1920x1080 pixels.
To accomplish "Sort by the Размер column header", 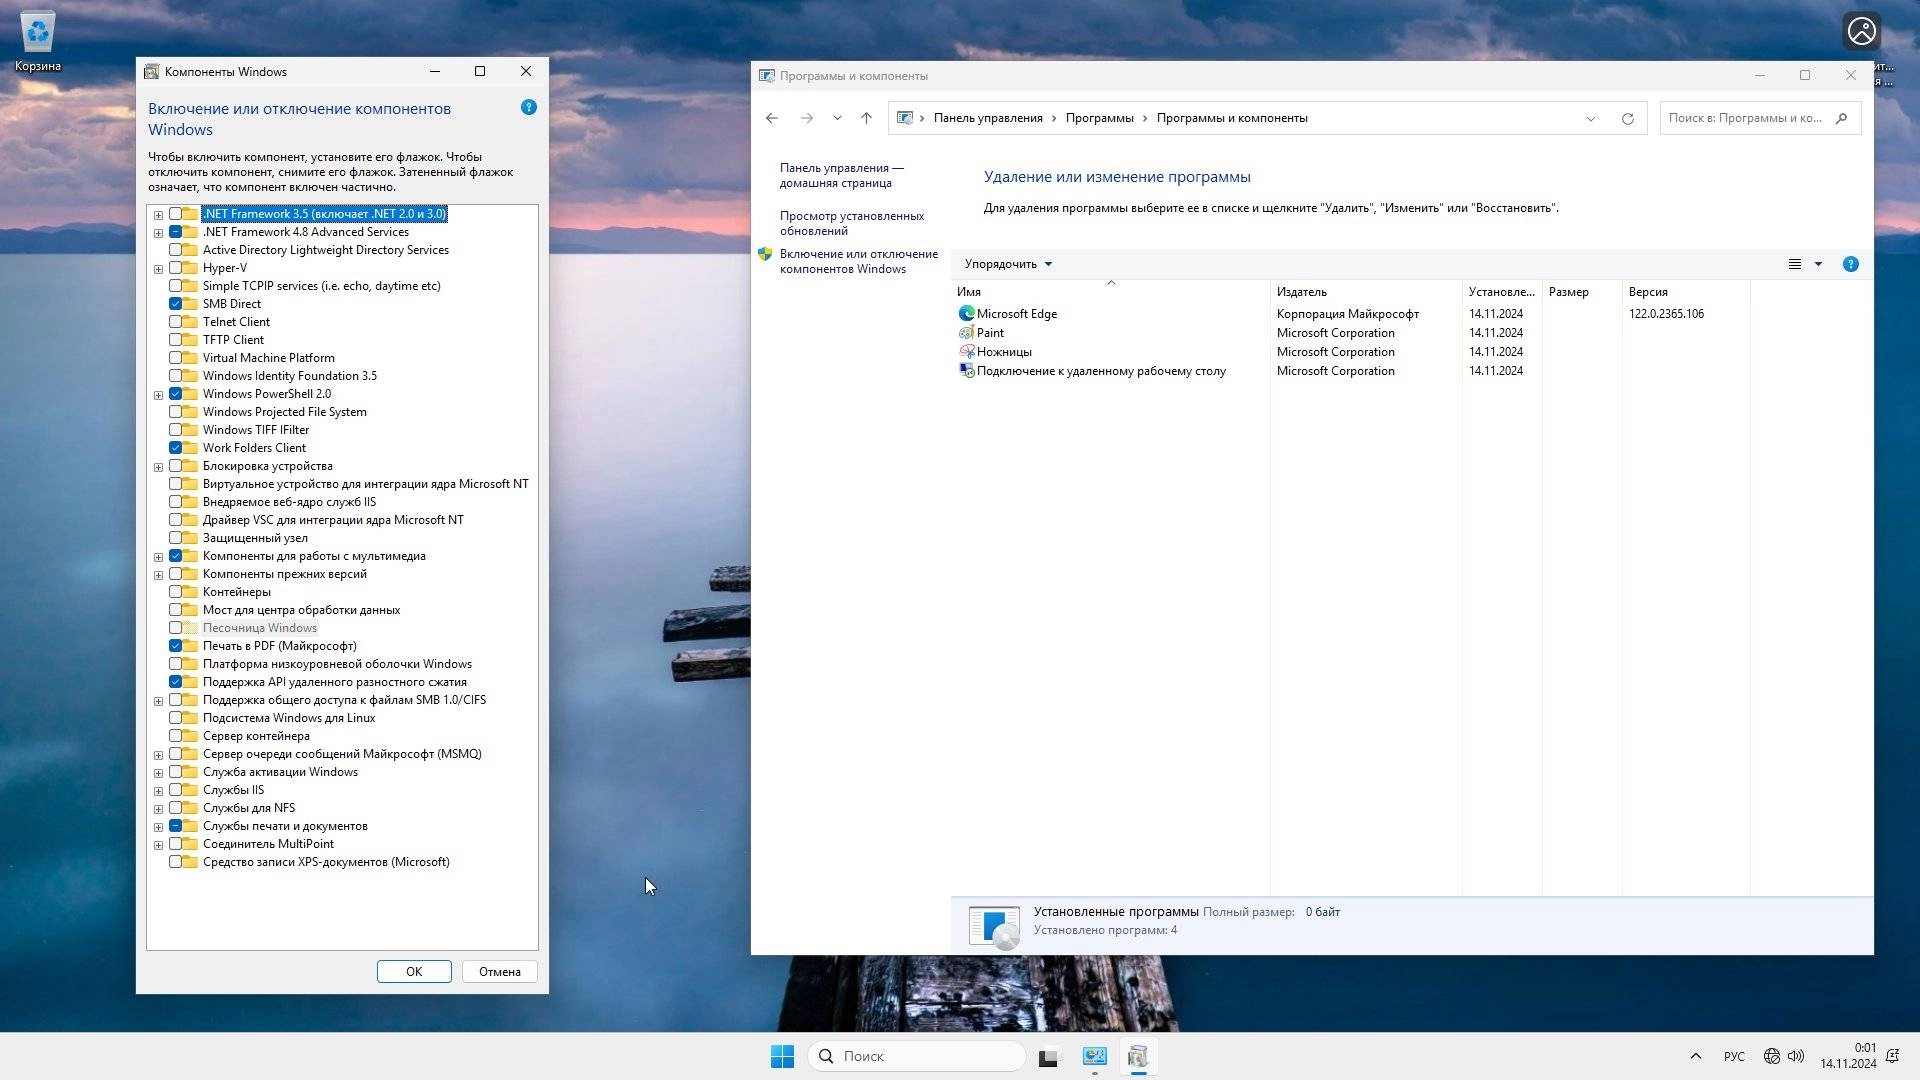I will 1582,292.
